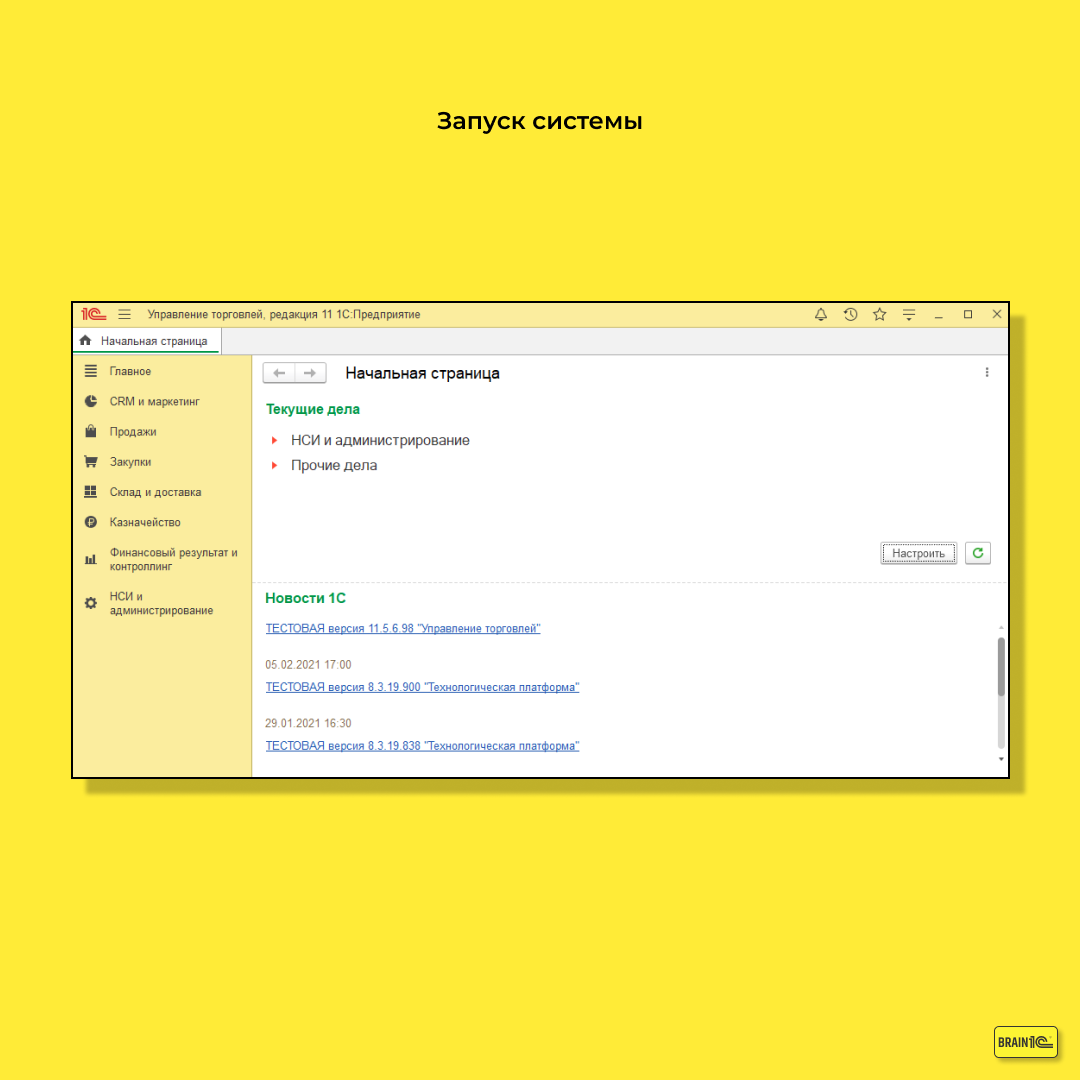This screenshot has height=1080, width=1080.
Task: Click the Текущие дела heading
Action: pos(313,409)
